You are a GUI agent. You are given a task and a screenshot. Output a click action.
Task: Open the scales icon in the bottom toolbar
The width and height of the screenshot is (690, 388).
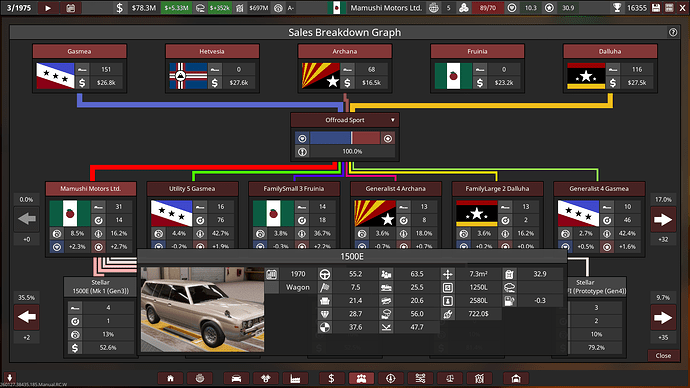(x=450, y=378)
